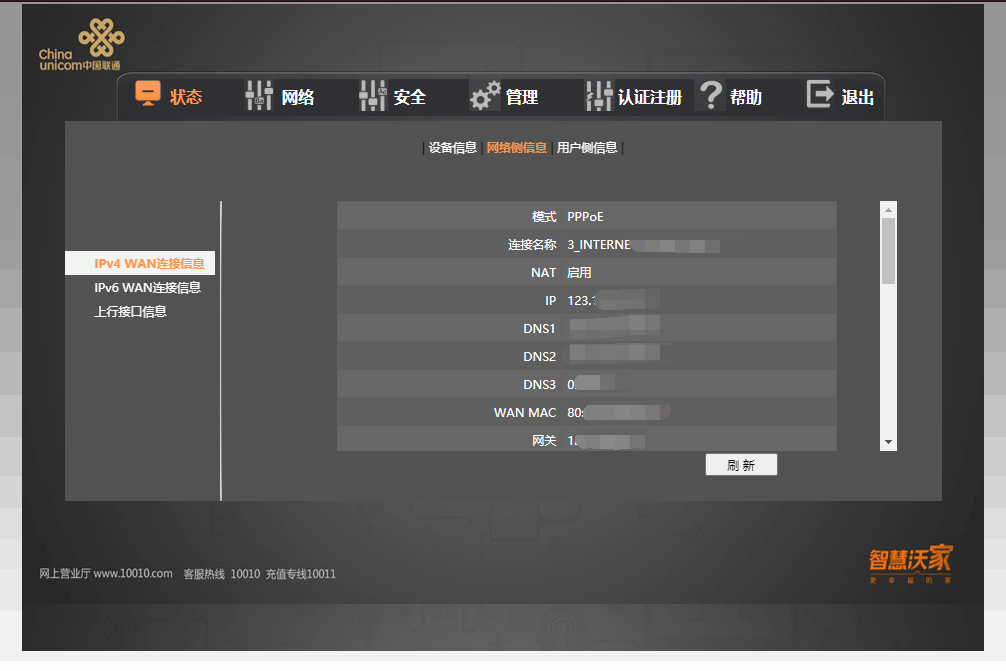Click the monitor icon for 状态
This screenshot has height=671, width=1006.
pyautogui.click(x=148, y=94)
